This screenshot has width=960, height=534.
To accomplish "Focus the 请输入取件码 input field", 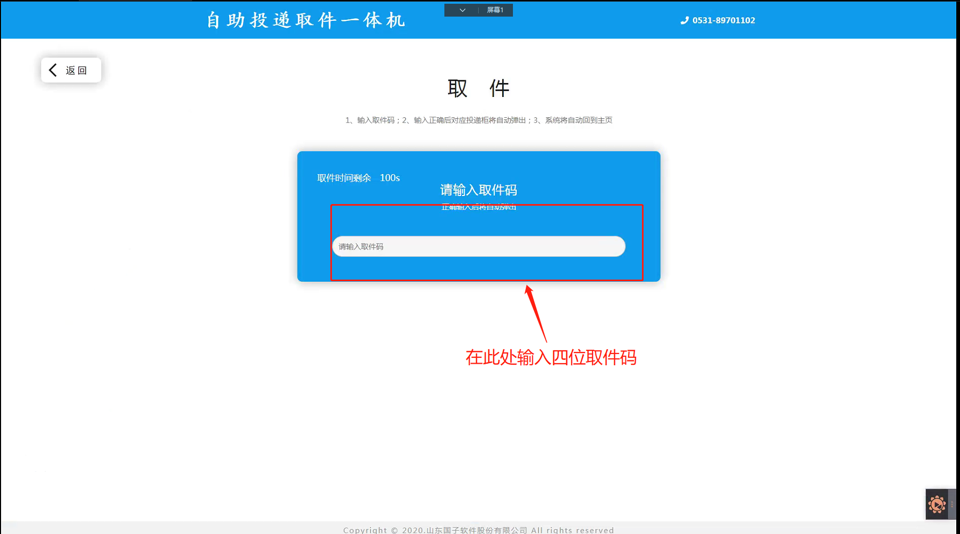I will (478, 246).
